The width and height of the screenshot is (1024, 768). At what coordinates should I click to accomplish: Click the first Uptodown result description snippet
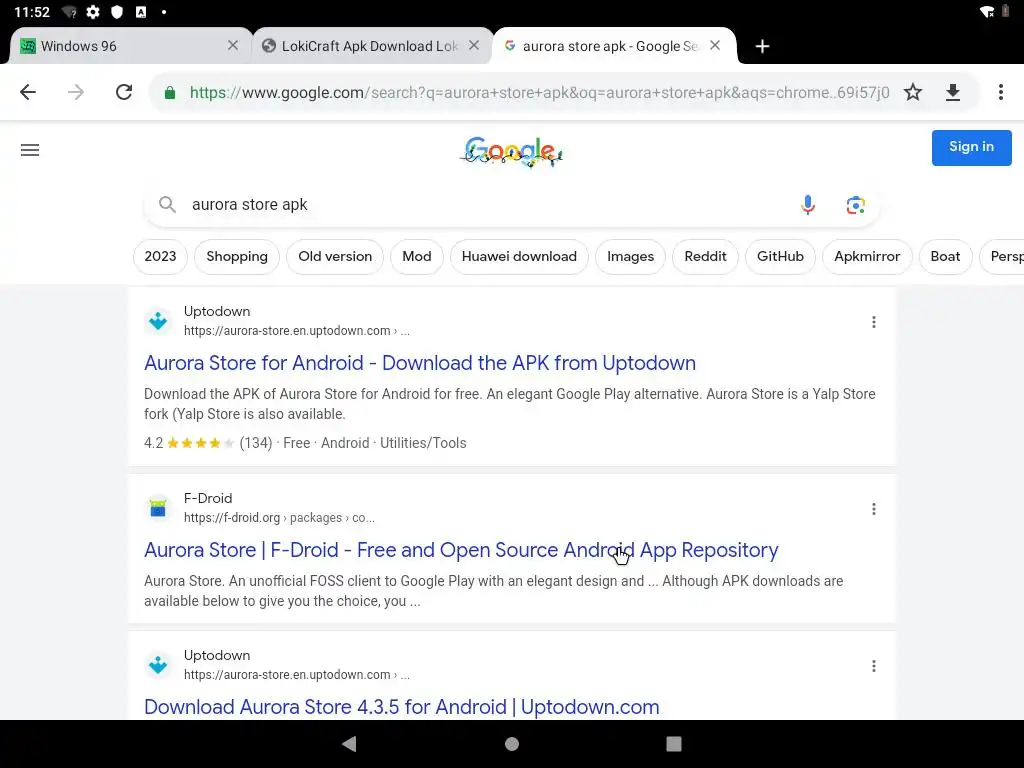pyautogui.click(x=509, y=404)
